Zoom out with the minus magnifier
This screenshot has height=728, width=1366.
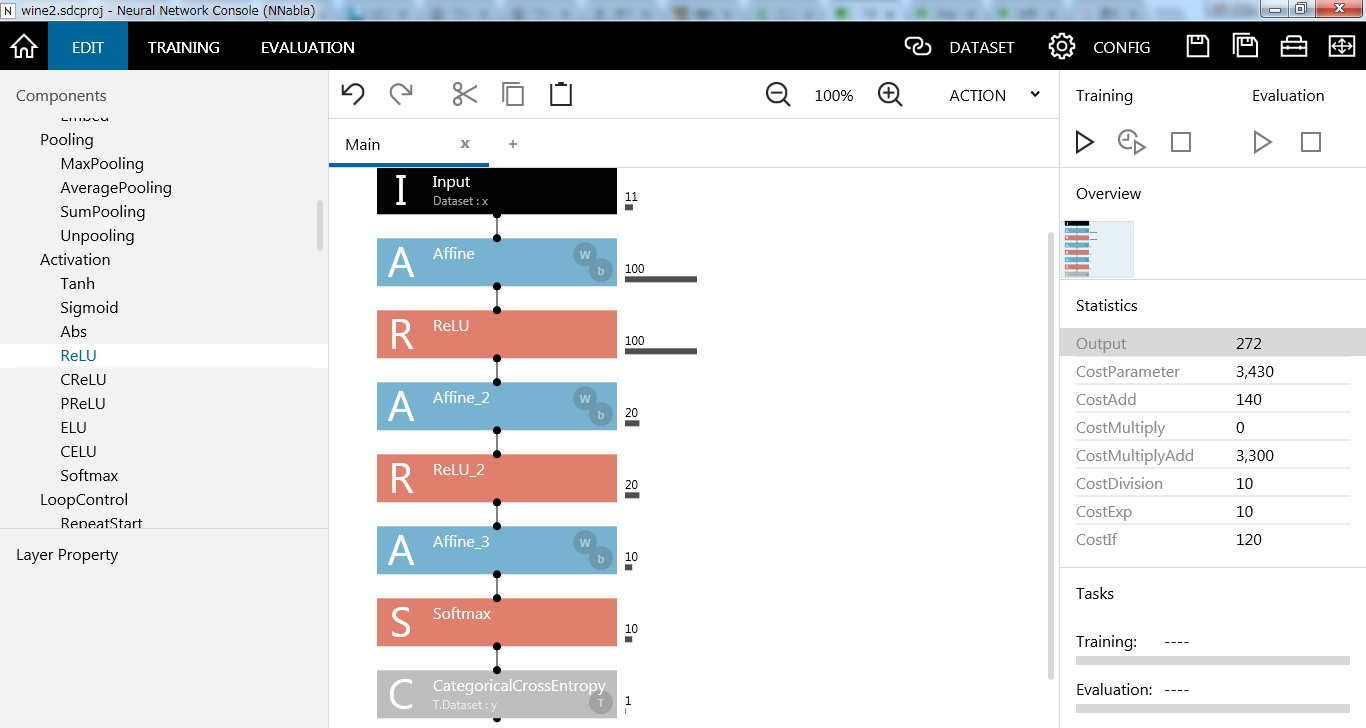click(778, 95)
